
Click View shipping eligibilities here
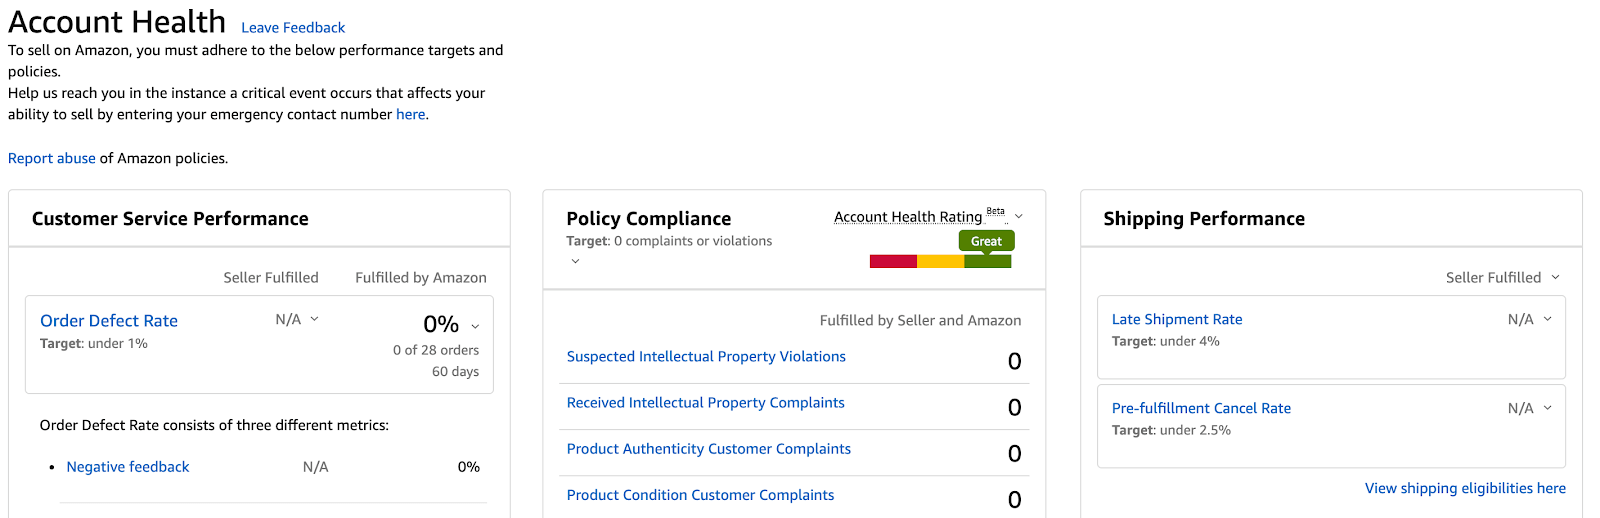pyautogui.click(x=1465, y=489)
